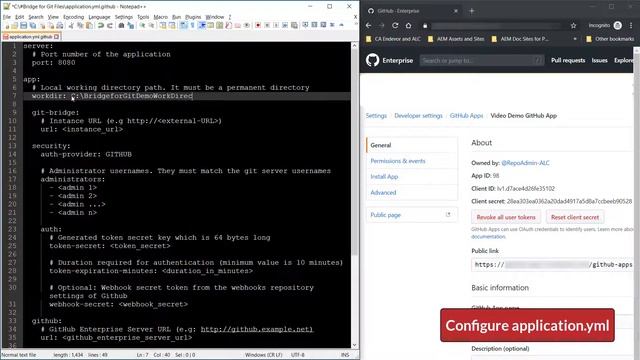Undo the last edit via Notepad++ toolbar
This screenshot has width=640, height=360.
coord(100,25)
